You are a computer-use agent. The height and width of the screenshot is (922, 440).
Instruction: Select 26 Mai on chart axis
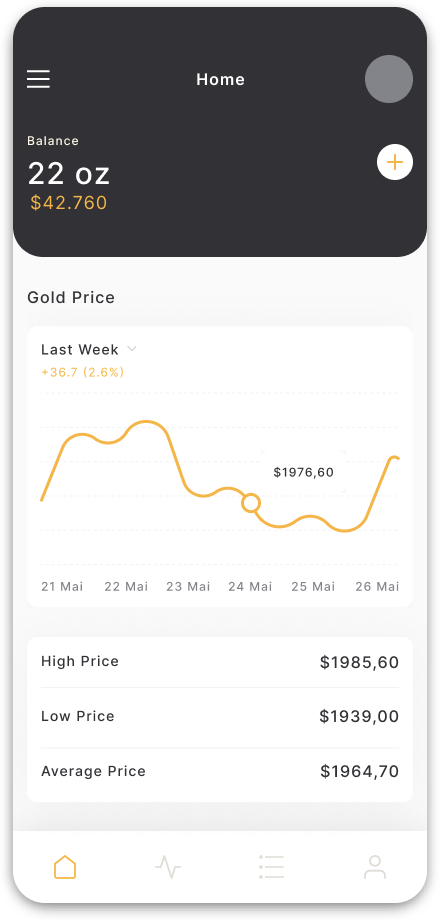point(377,586)
